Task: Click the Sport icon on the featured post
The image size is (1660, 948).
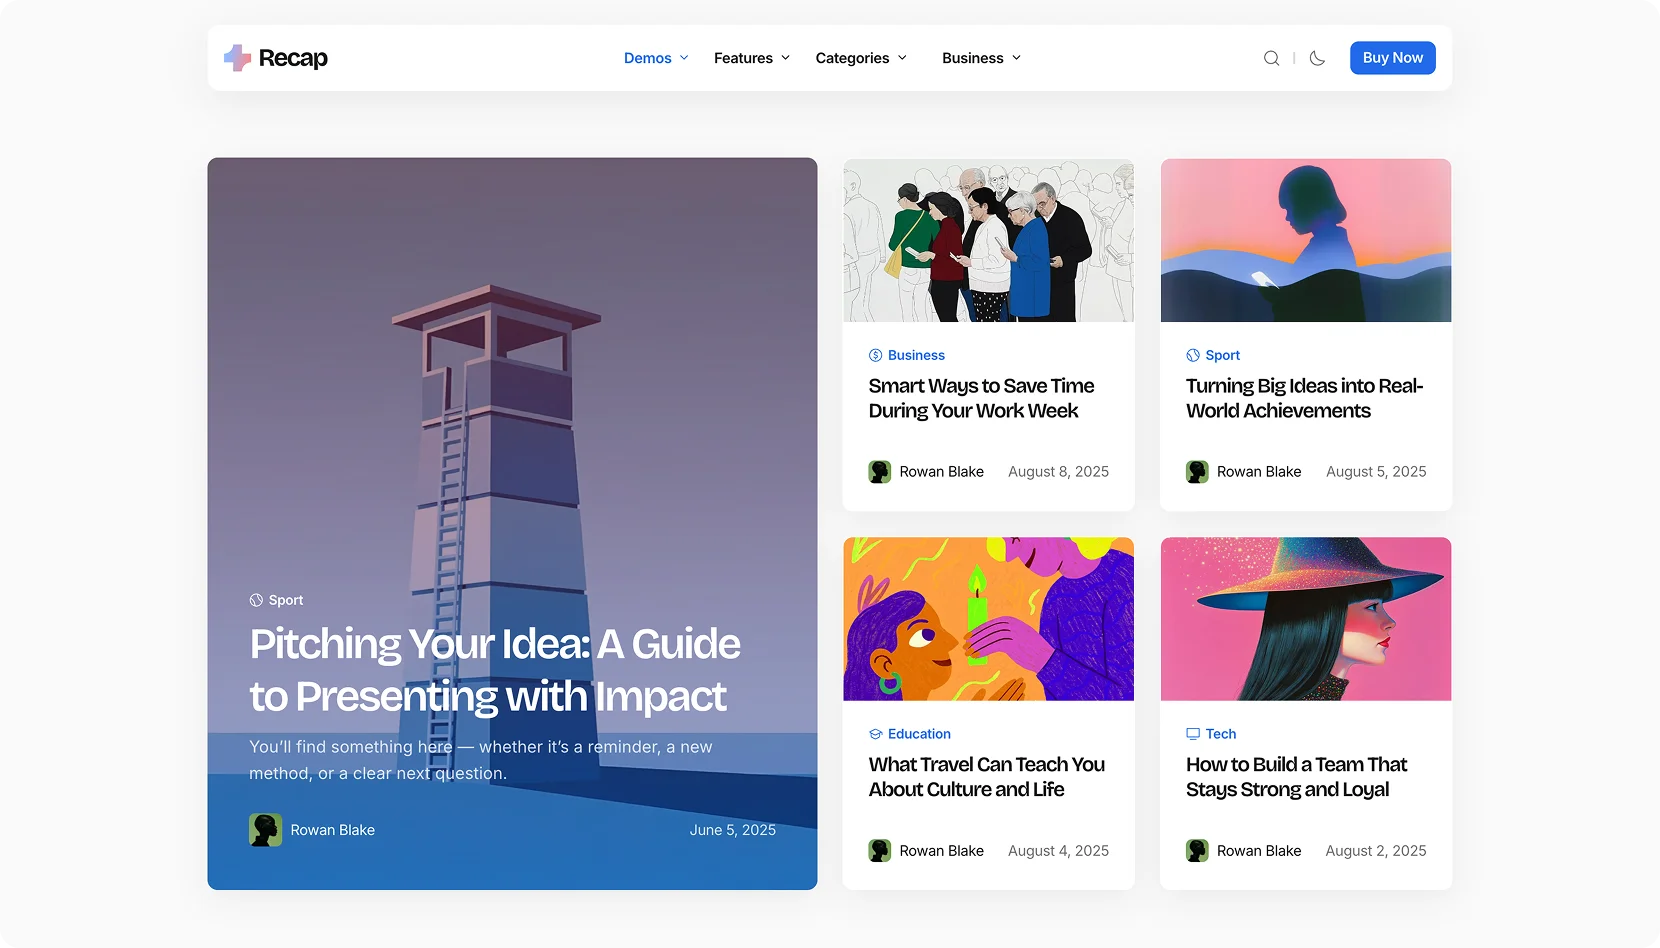Action: pyautogui.click(x=256, y=600)
